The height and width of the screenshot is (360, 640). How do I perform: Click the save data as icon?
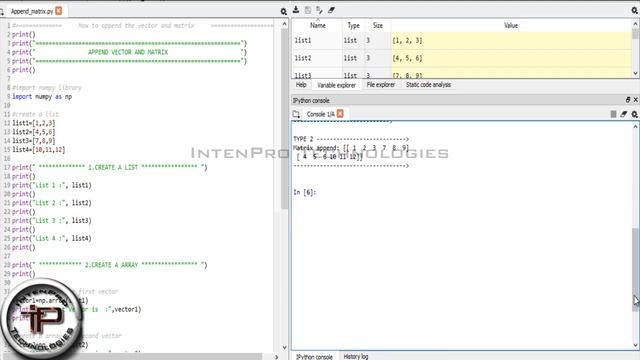pyautogui.click(x=319, y=10)
